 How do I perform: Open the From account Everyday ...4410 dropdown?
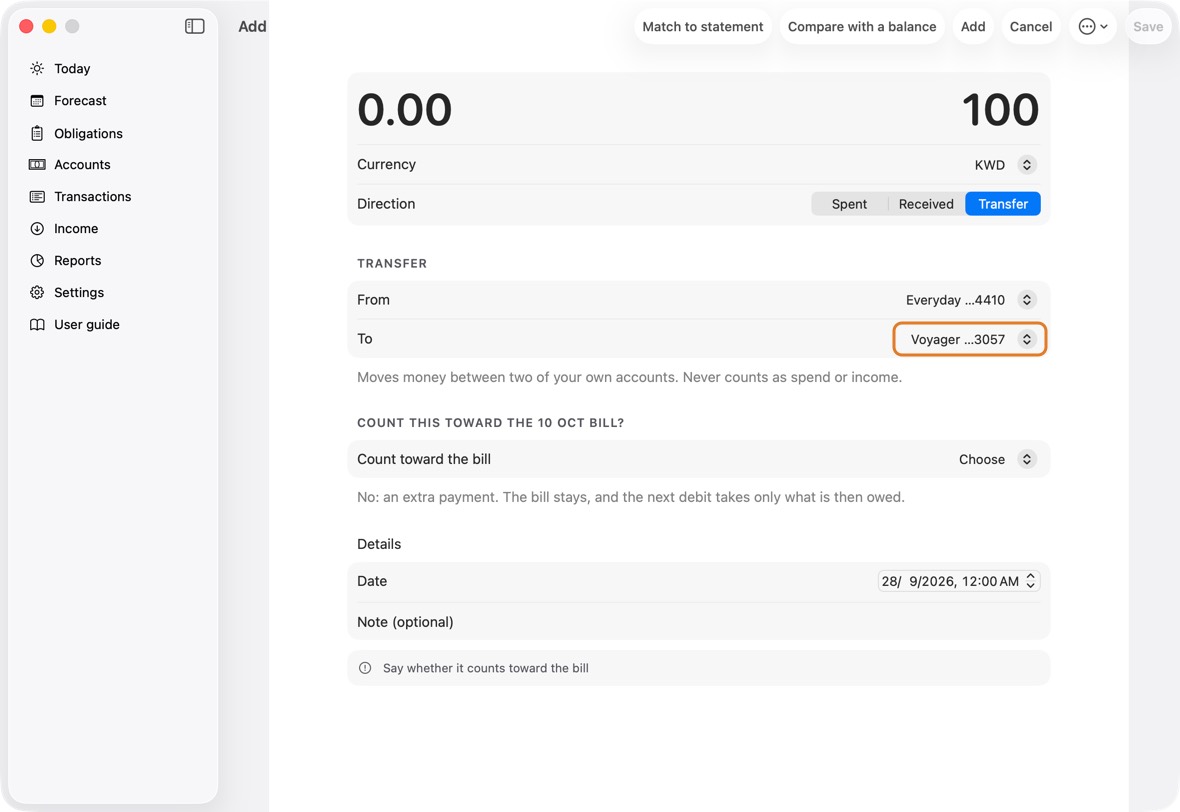[x=971, y=300]
